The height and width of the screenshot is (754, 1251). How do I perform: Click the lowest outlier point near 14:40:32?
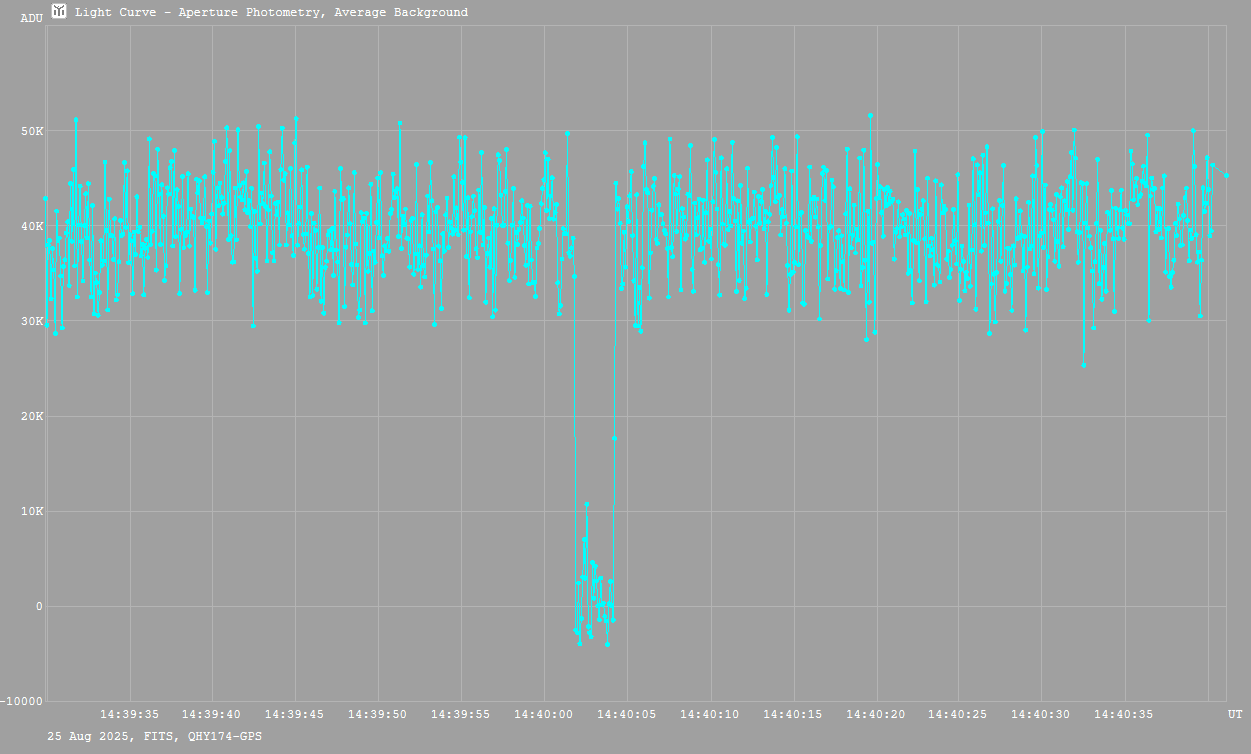pyautogui.click(x=1083, y=365)
